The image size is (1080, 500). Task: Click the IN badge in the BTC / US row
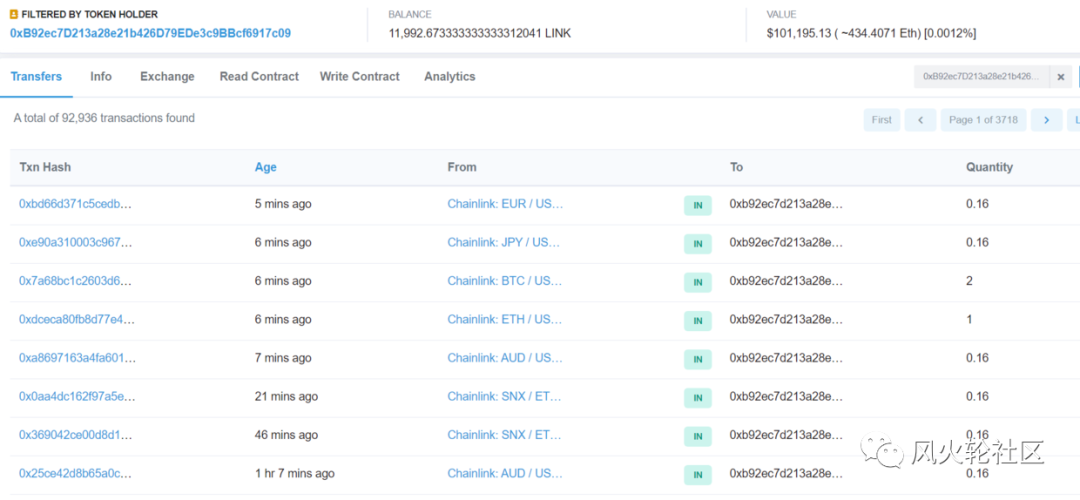(x=698, y=282)
